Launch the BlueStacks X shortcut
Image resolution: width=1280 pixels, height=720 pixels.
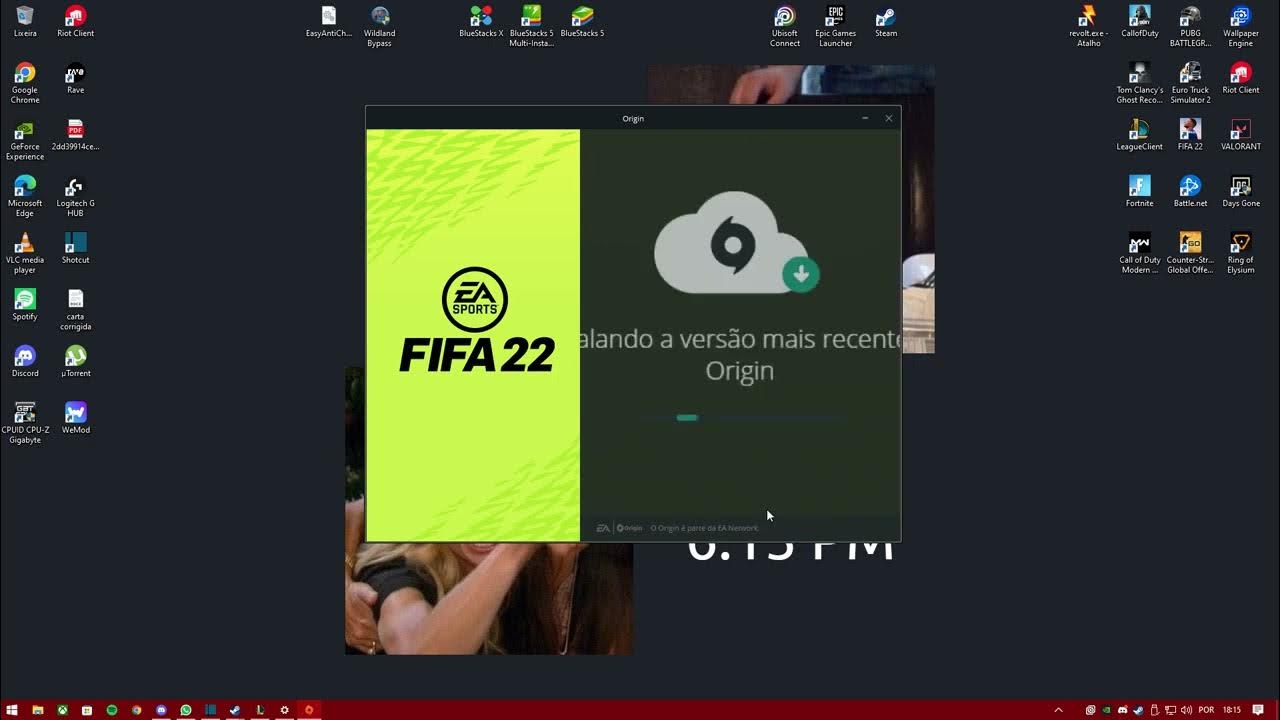pyautogui.click(x=481, y=22)
